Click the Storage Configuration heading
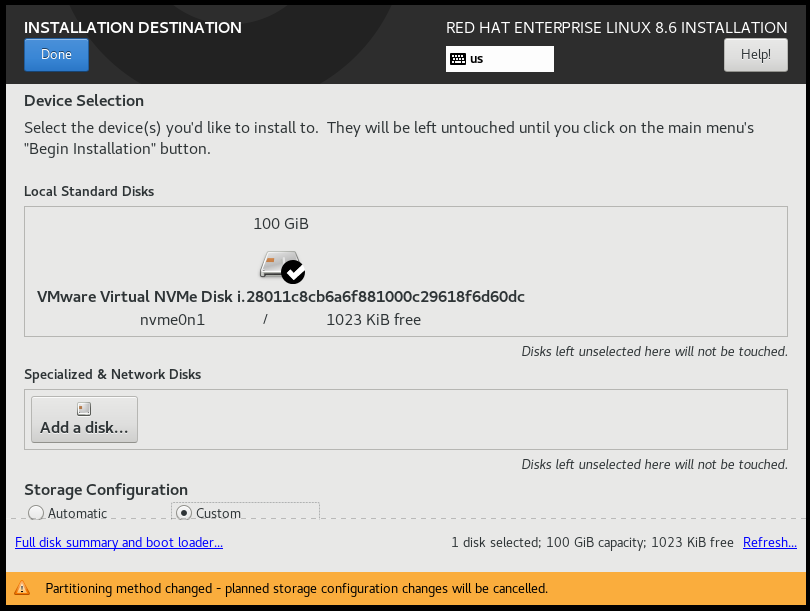This screenshot has width=810, height=611. point(106,489)
